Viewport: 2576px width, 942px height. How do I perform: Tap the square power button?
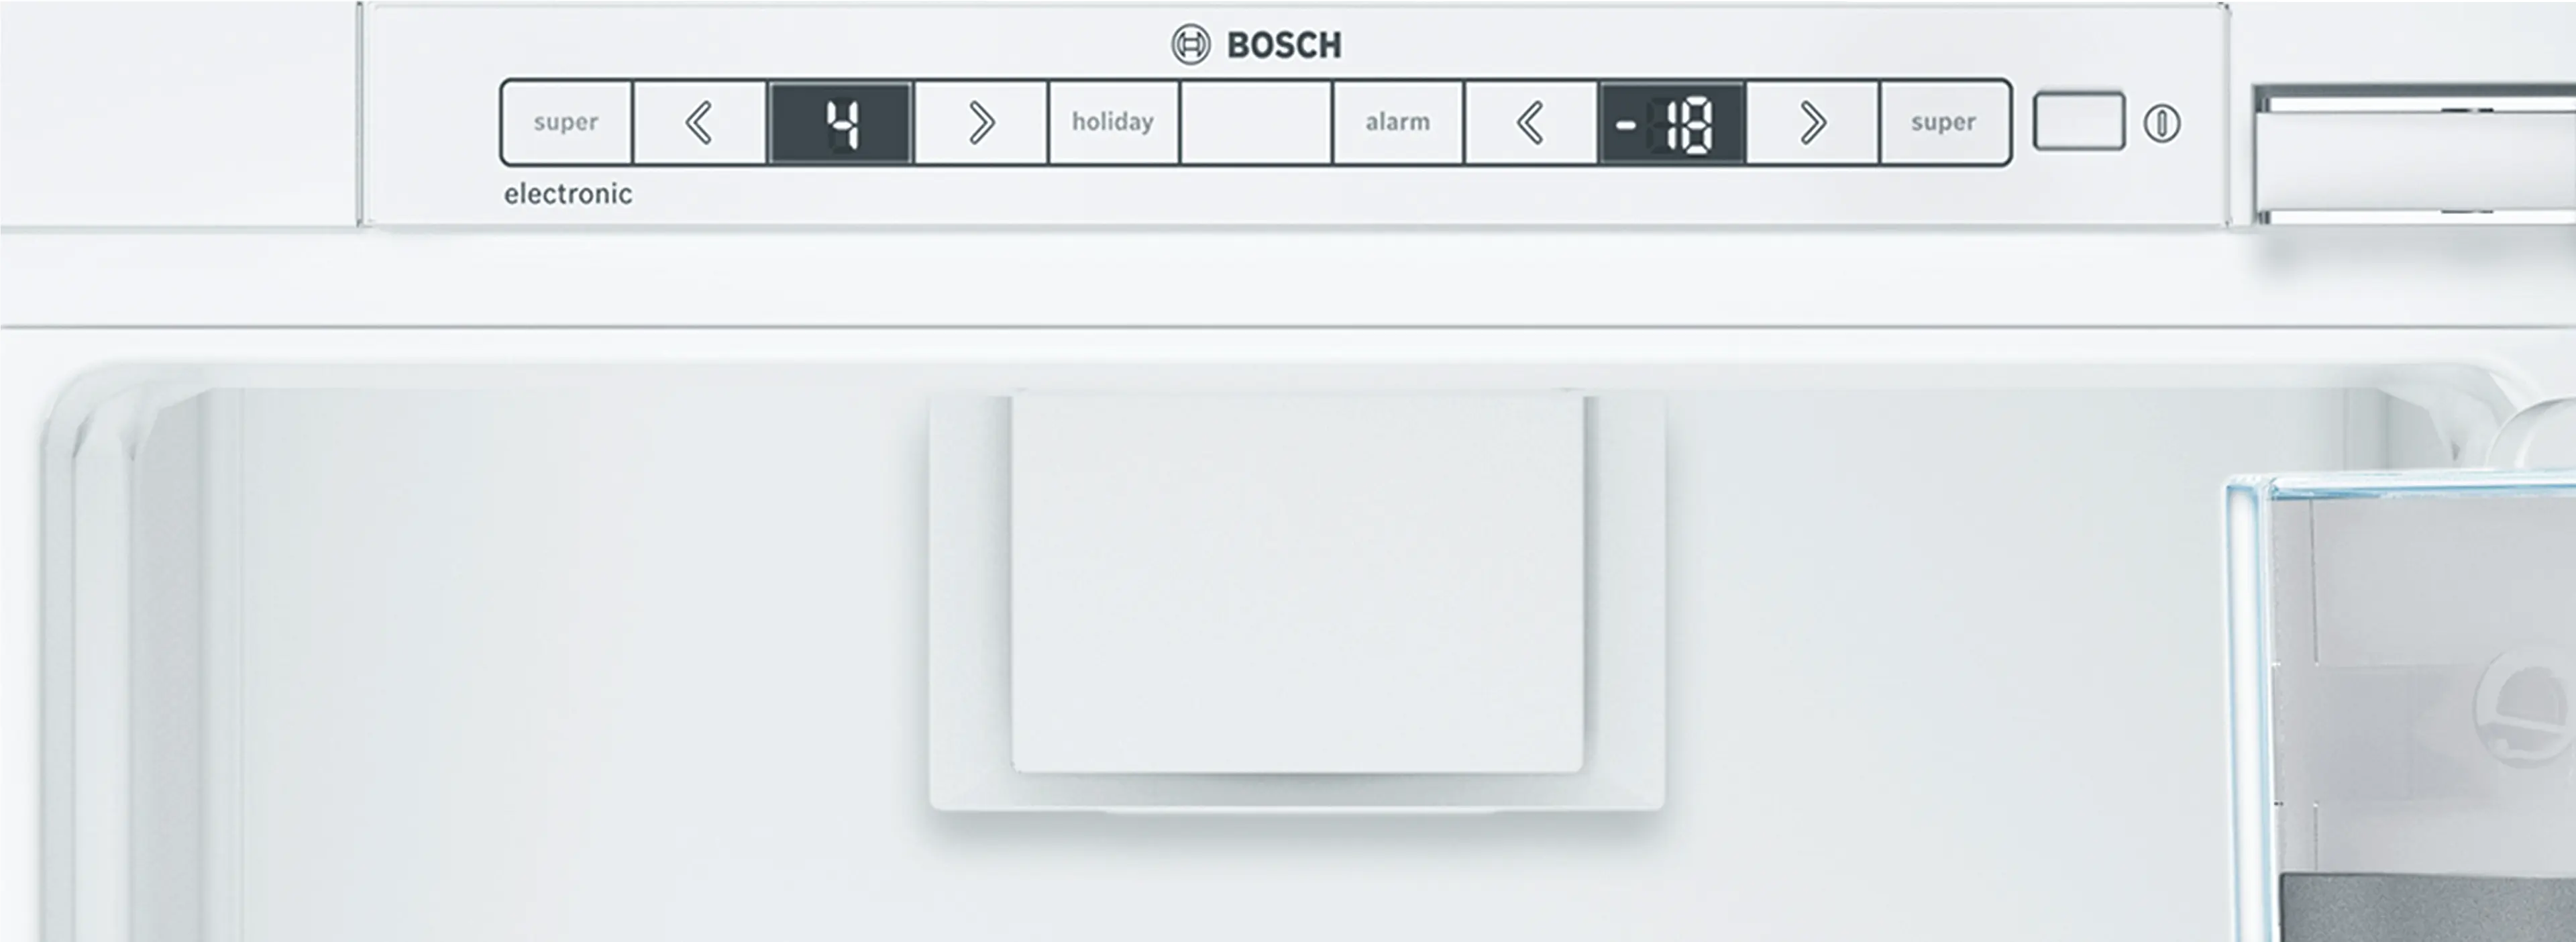click(x=2079, y=122)
